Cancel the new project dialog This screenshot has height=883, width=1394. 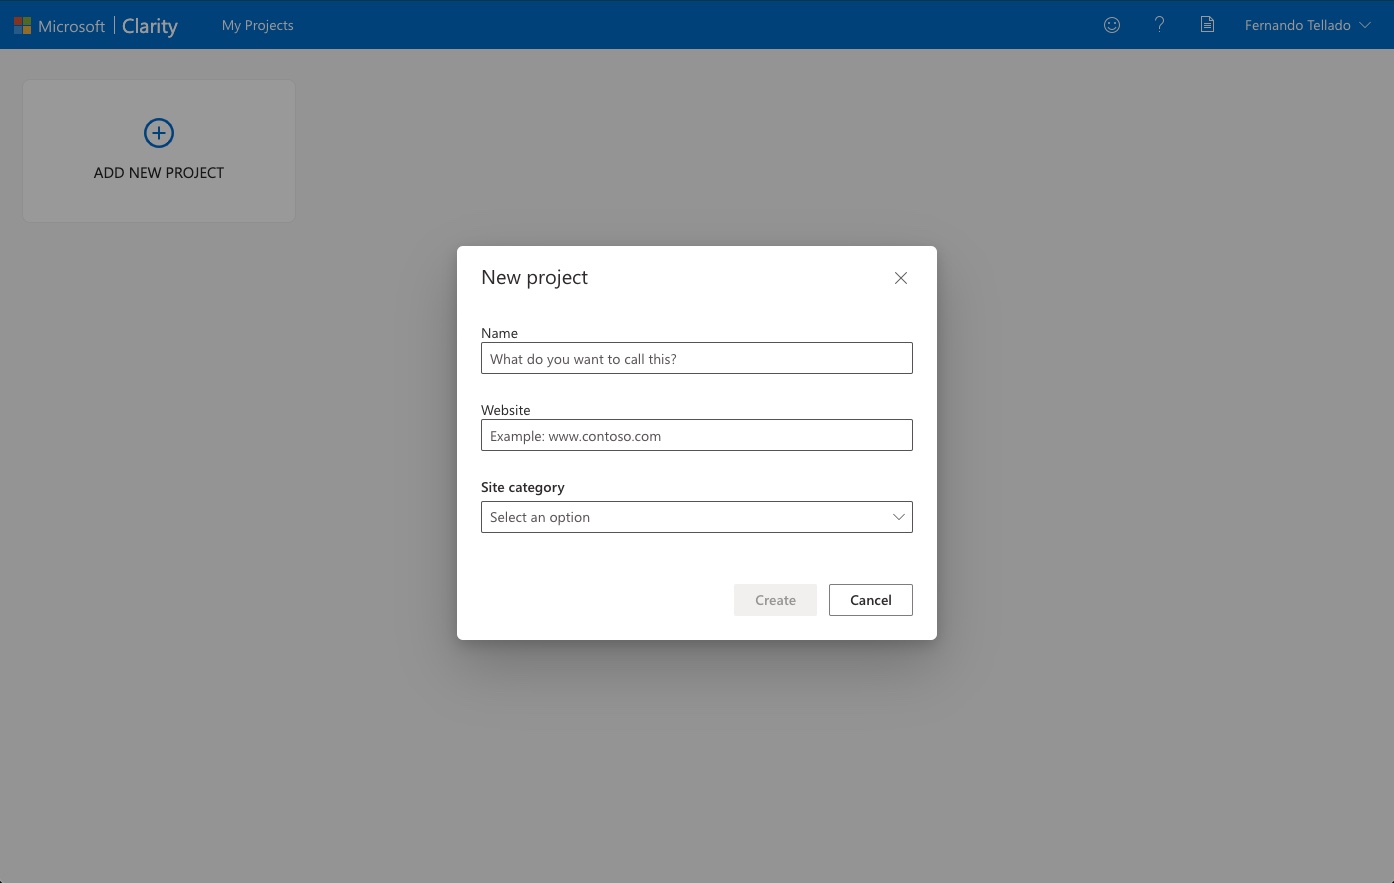[870, 600]
